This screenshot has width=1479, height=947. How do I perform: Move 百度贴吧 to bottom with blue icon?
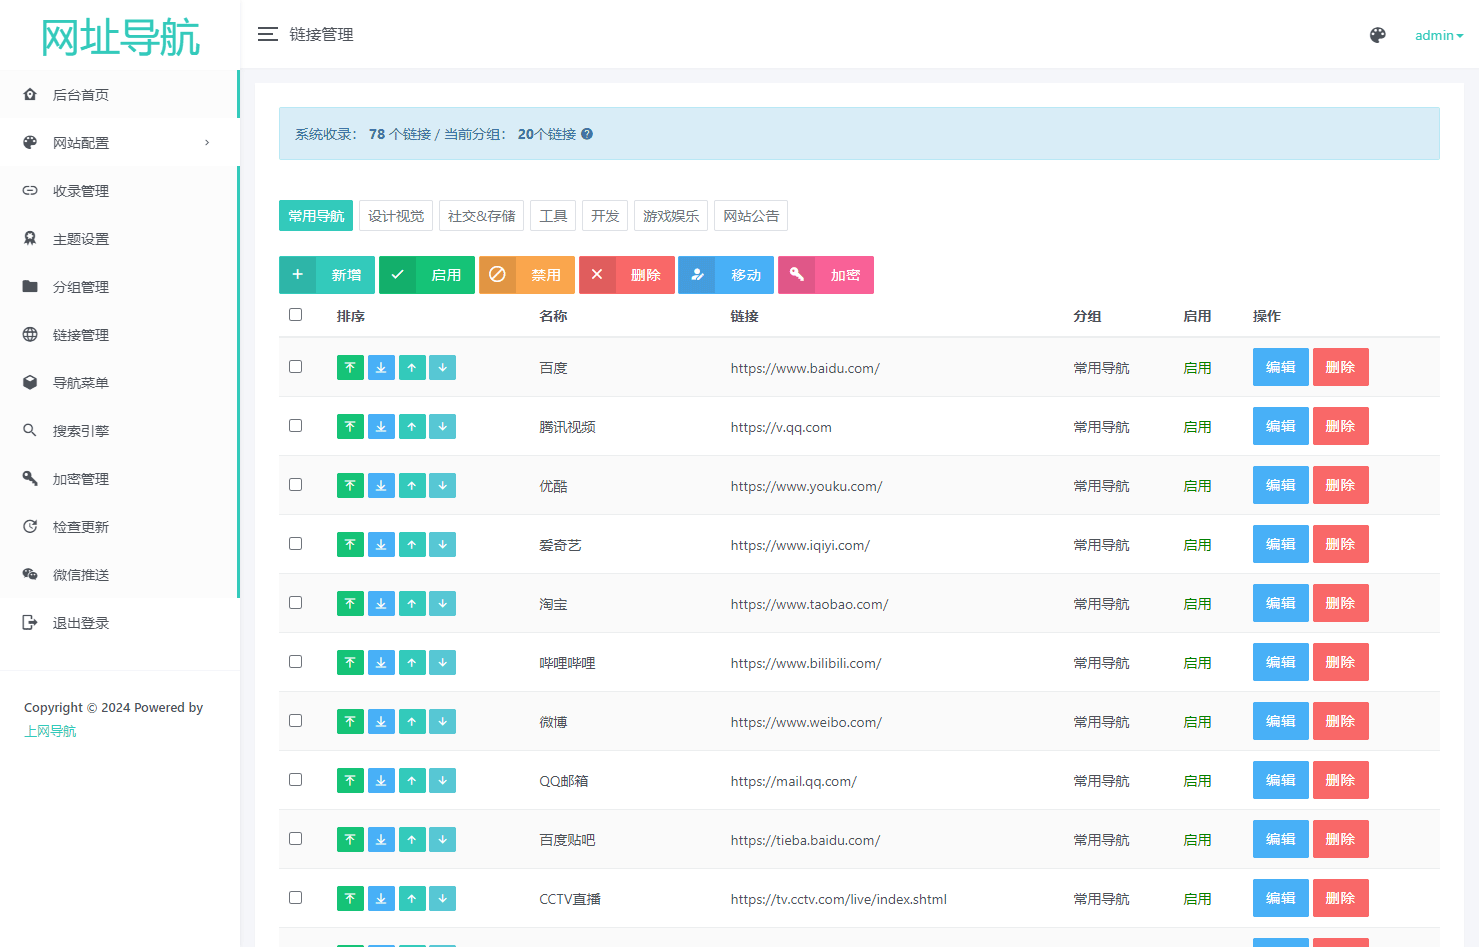(x=381, y=840)
